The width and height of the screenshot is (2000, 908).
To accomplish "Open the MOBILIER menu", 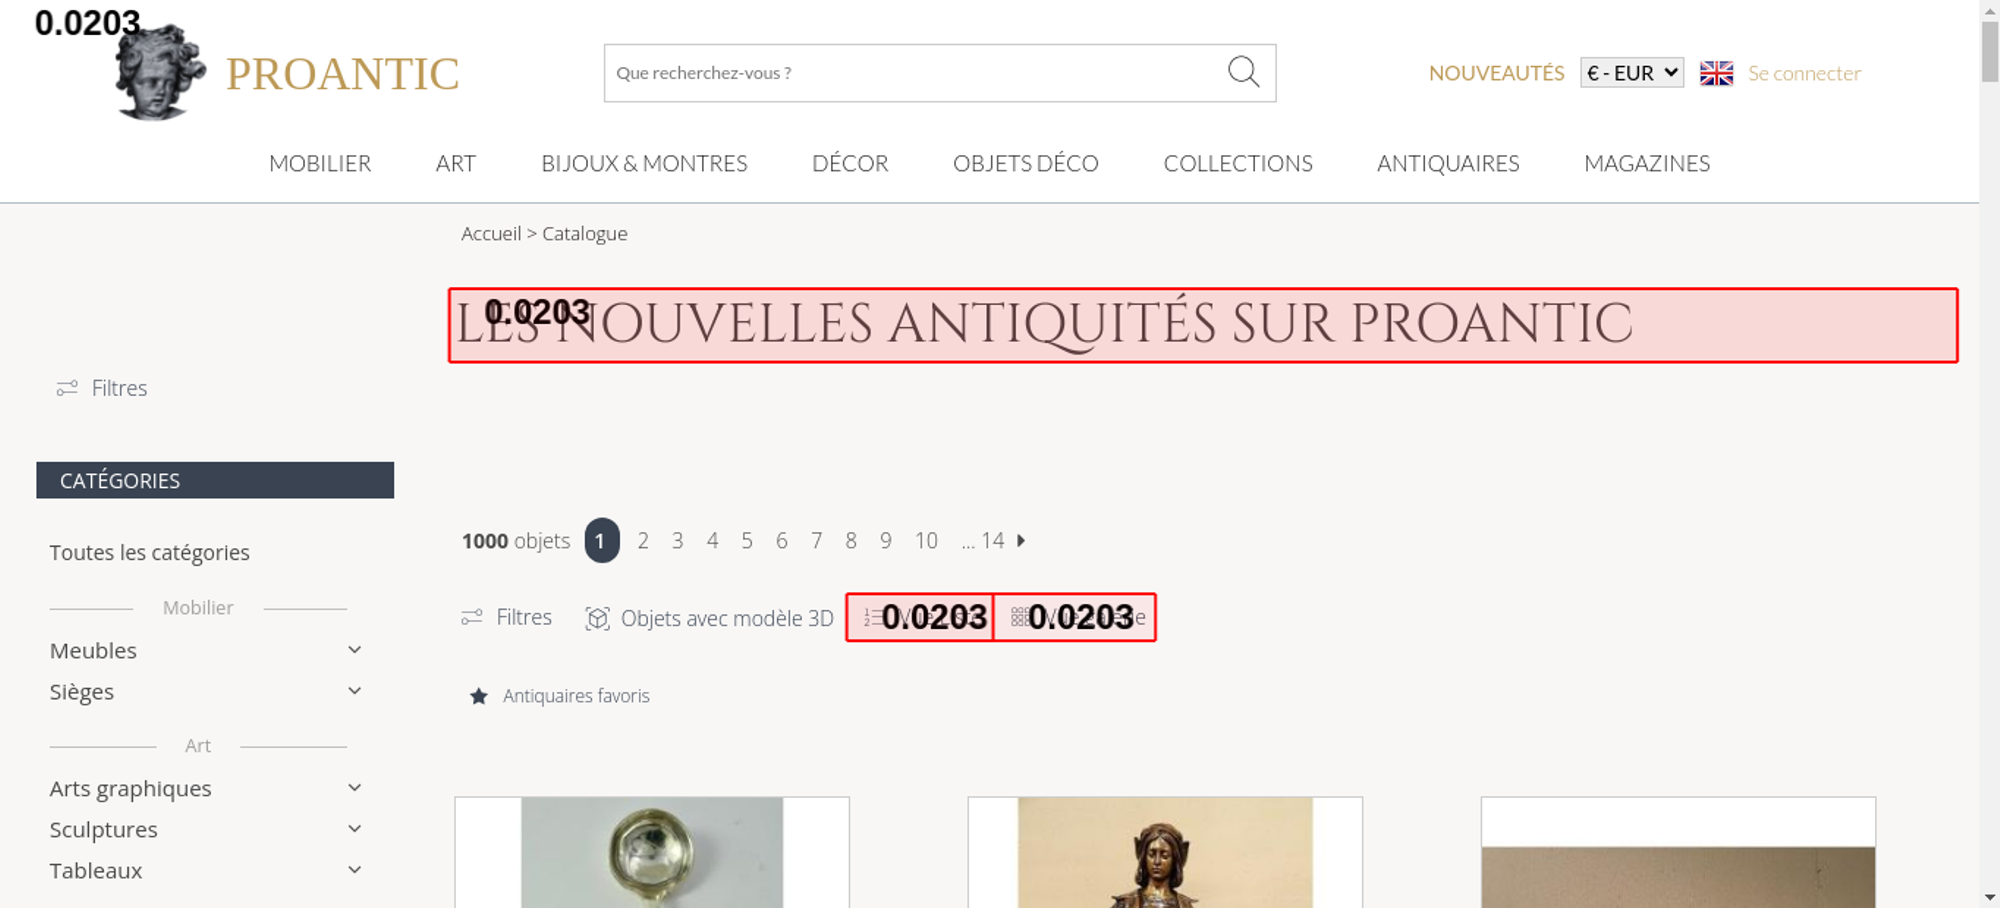I will pos(320,163).
